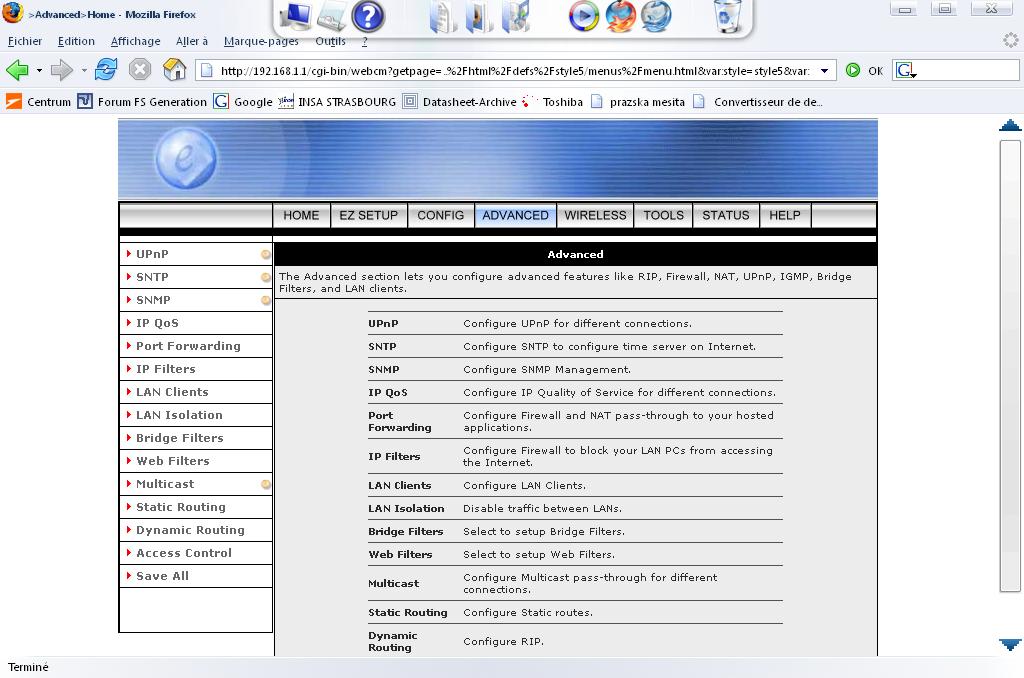
Task: Switch to the EZ SETUP tab
Action: click(x=368, y=216)
